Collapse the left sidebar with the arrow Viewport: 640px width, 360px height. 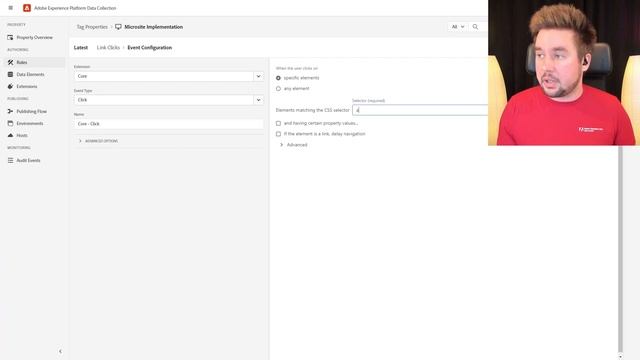(x=60, y=351)
